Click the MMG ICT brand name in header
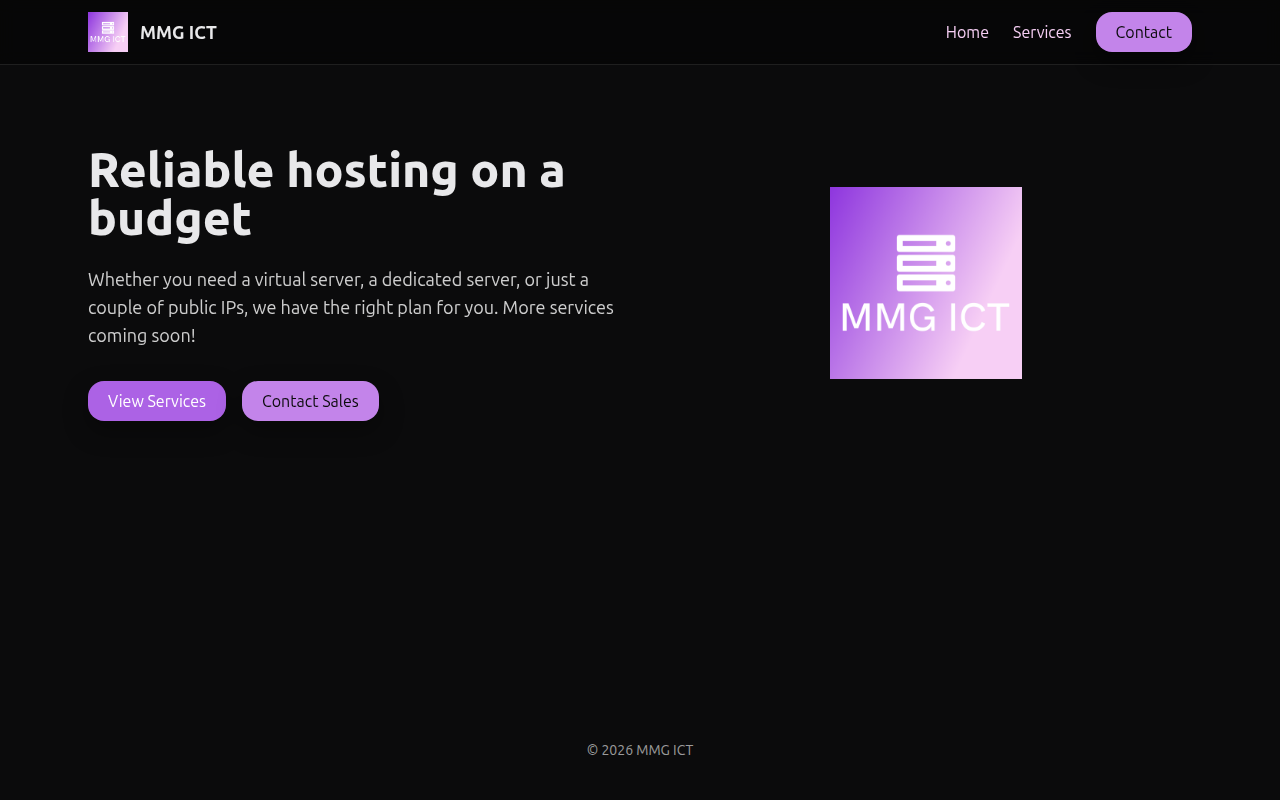 pyautogui.click(x=178, y=32)
